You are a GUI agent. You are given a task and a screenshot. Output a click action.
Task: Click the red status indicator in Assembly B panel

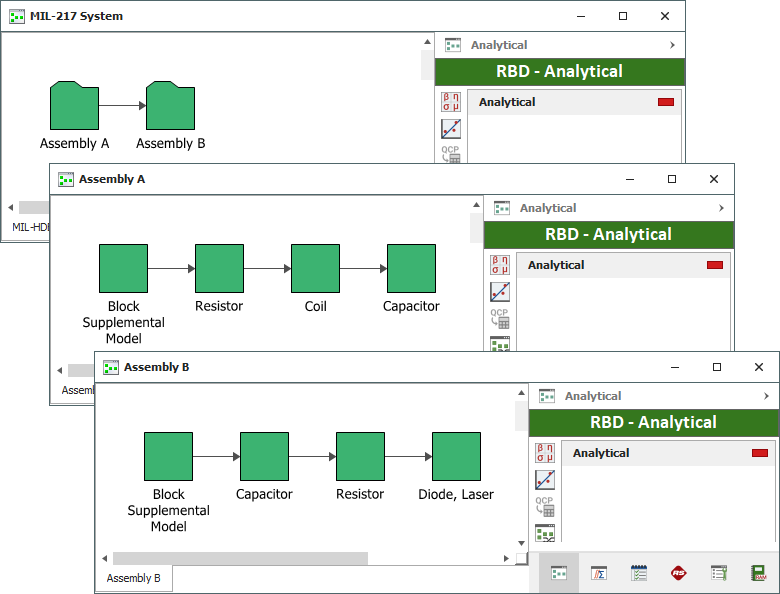tap(760, 453)
